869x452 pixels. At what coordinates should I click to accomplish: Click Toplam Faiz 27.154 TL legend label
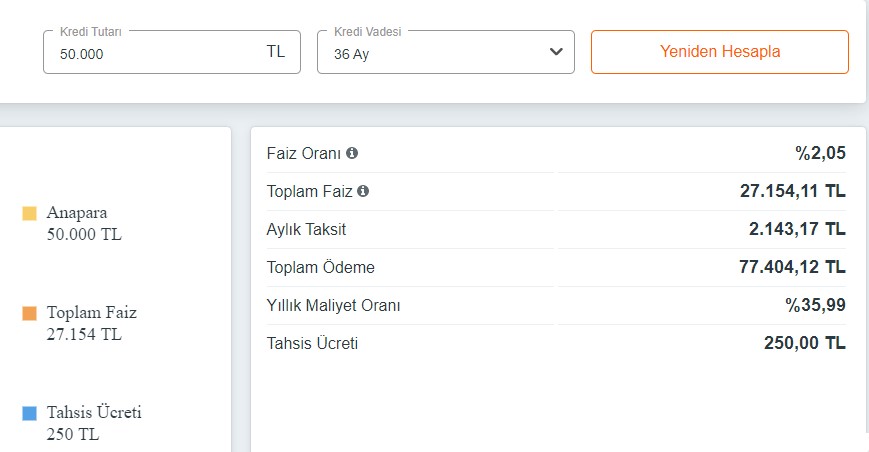pyautogui.click(x=90, y=323)
